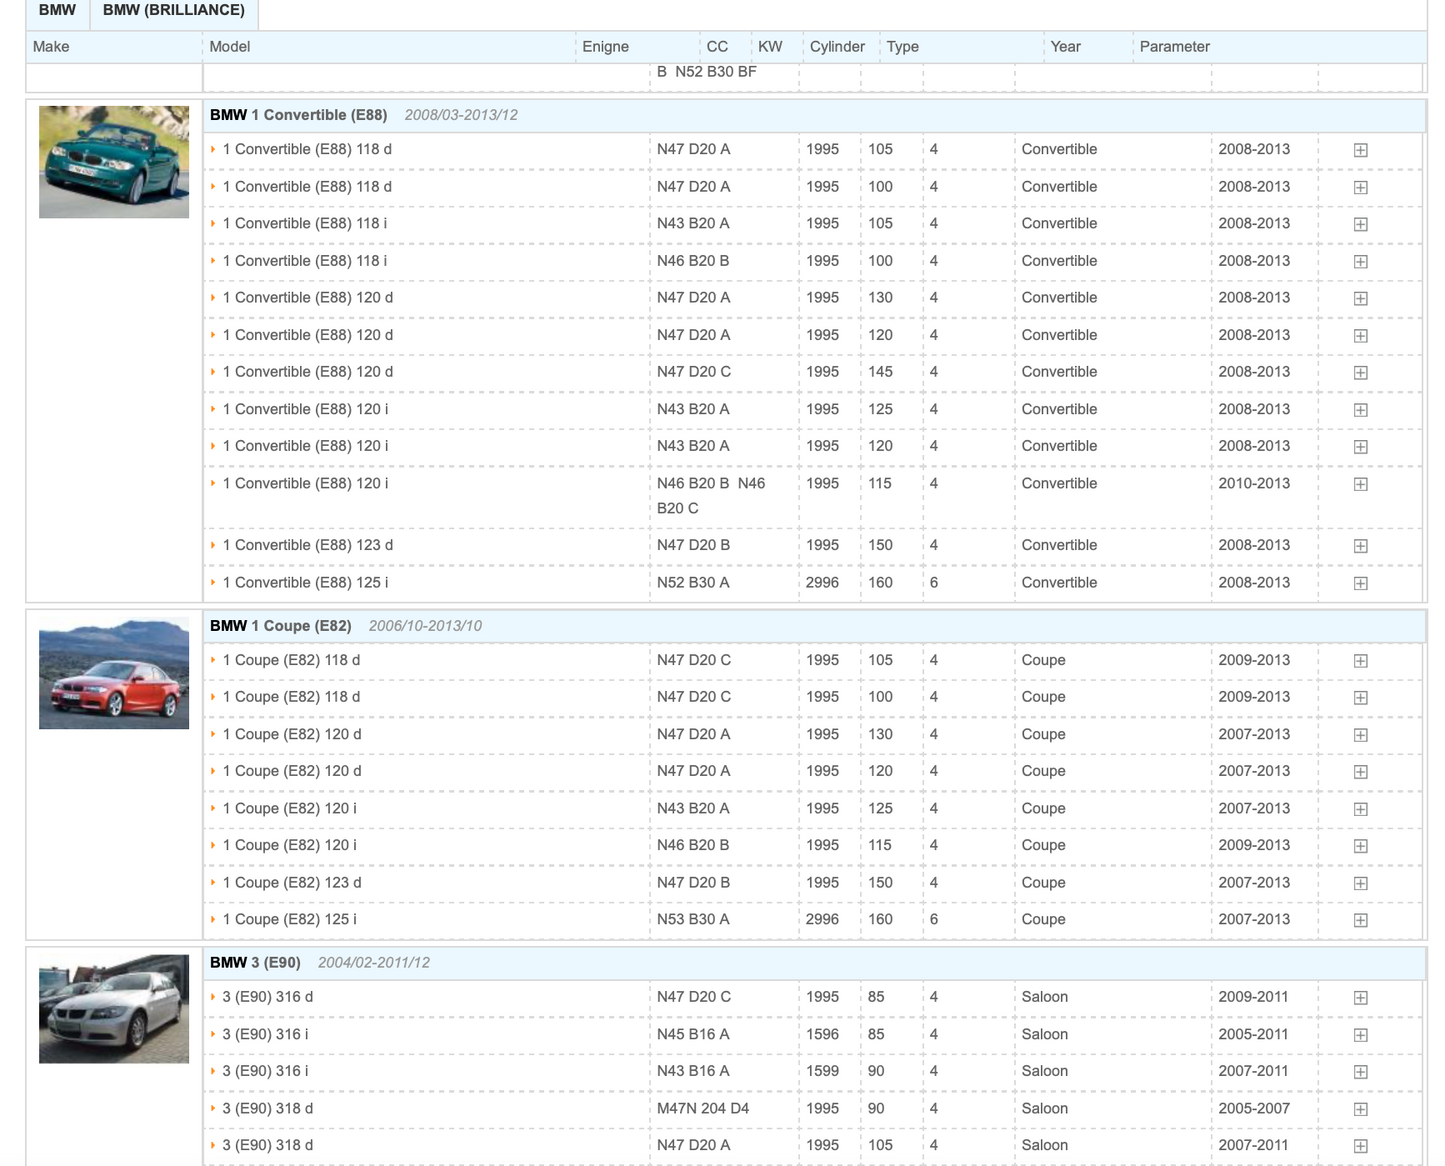Expand parameters for Coupe 118 d 105 KW row

click(x=1360, y=661)
